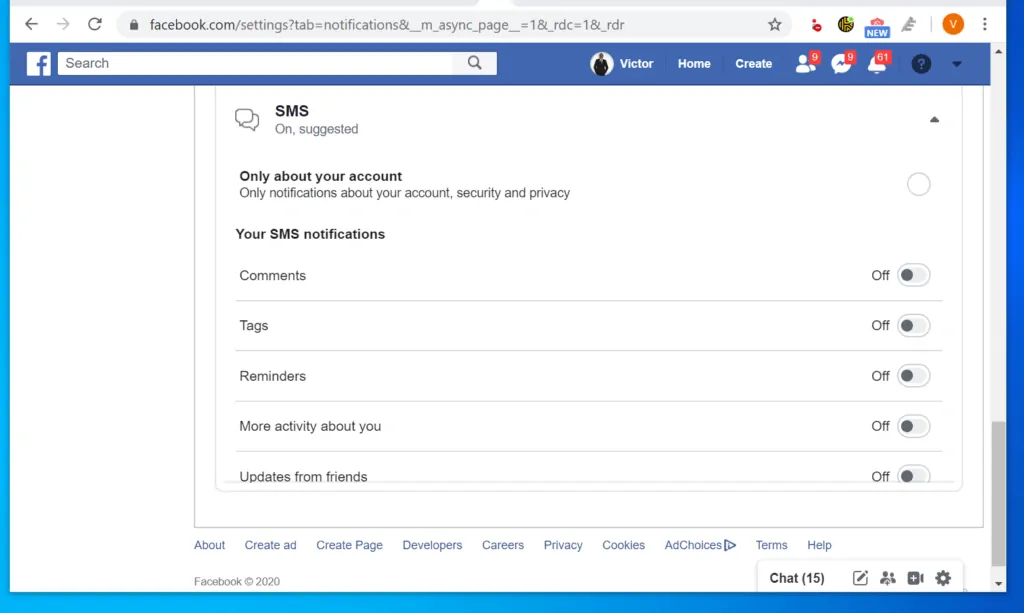This screenshot has width=1024, height=613.
Task: Start a video room from chat bar
Action: 915,578
